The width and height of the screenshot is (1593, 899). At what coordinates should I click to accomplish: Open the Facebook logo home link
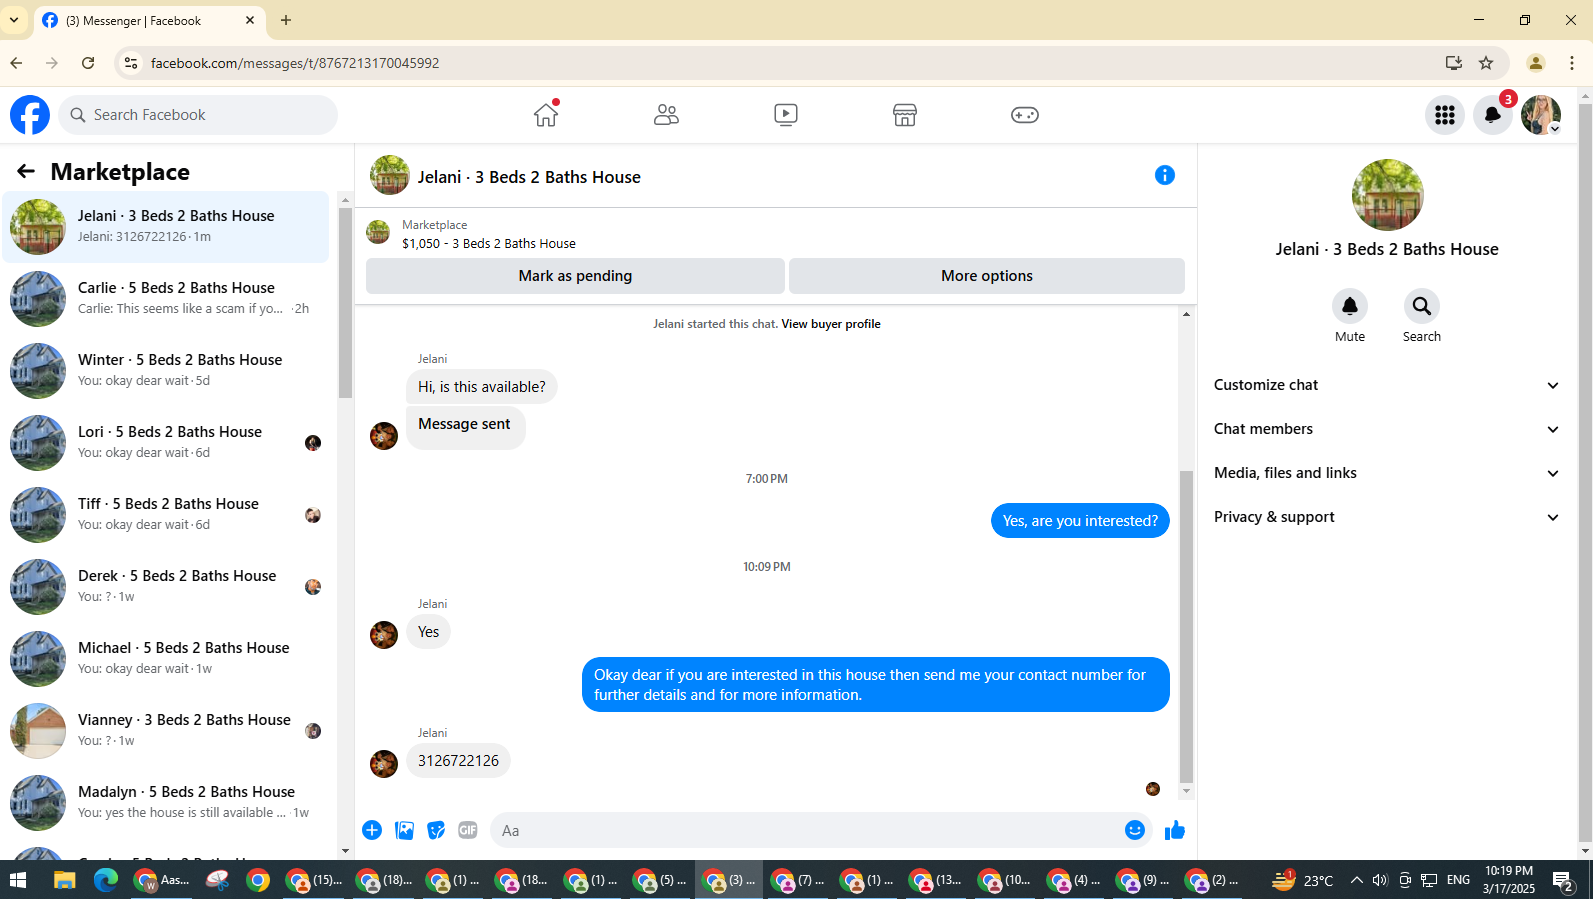pyautogui.click(x=30, y=115)
